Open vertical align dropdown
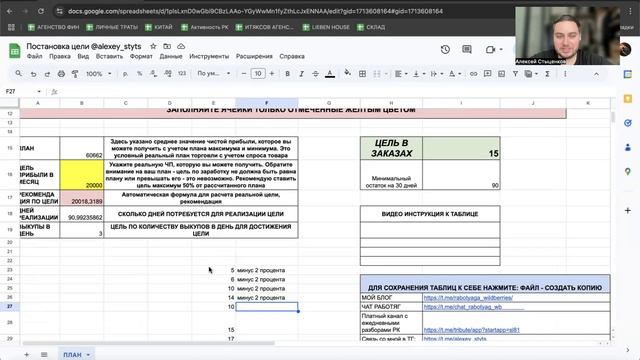The width and height of the screenshot is (640, 360). pos(419,74)
